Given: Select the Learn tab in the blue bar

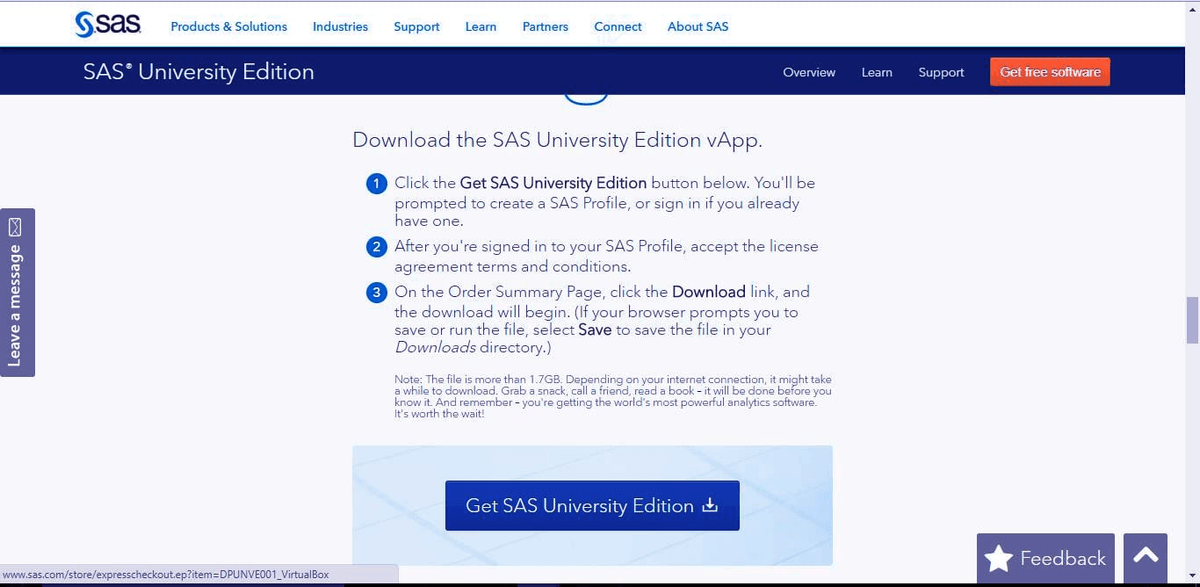Looking at the screenshot, I should point(876,72).
